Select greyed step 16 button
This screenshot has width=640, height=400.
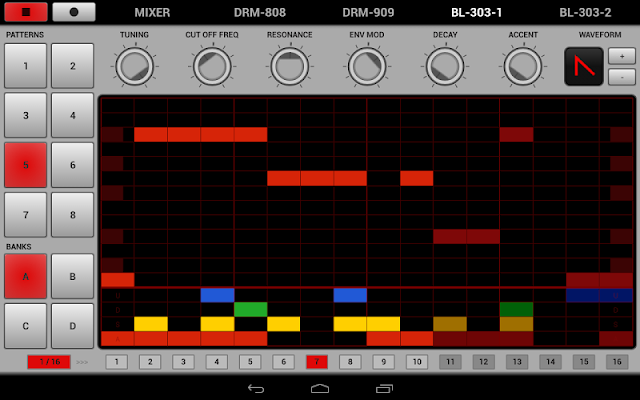tap(617, 362)
